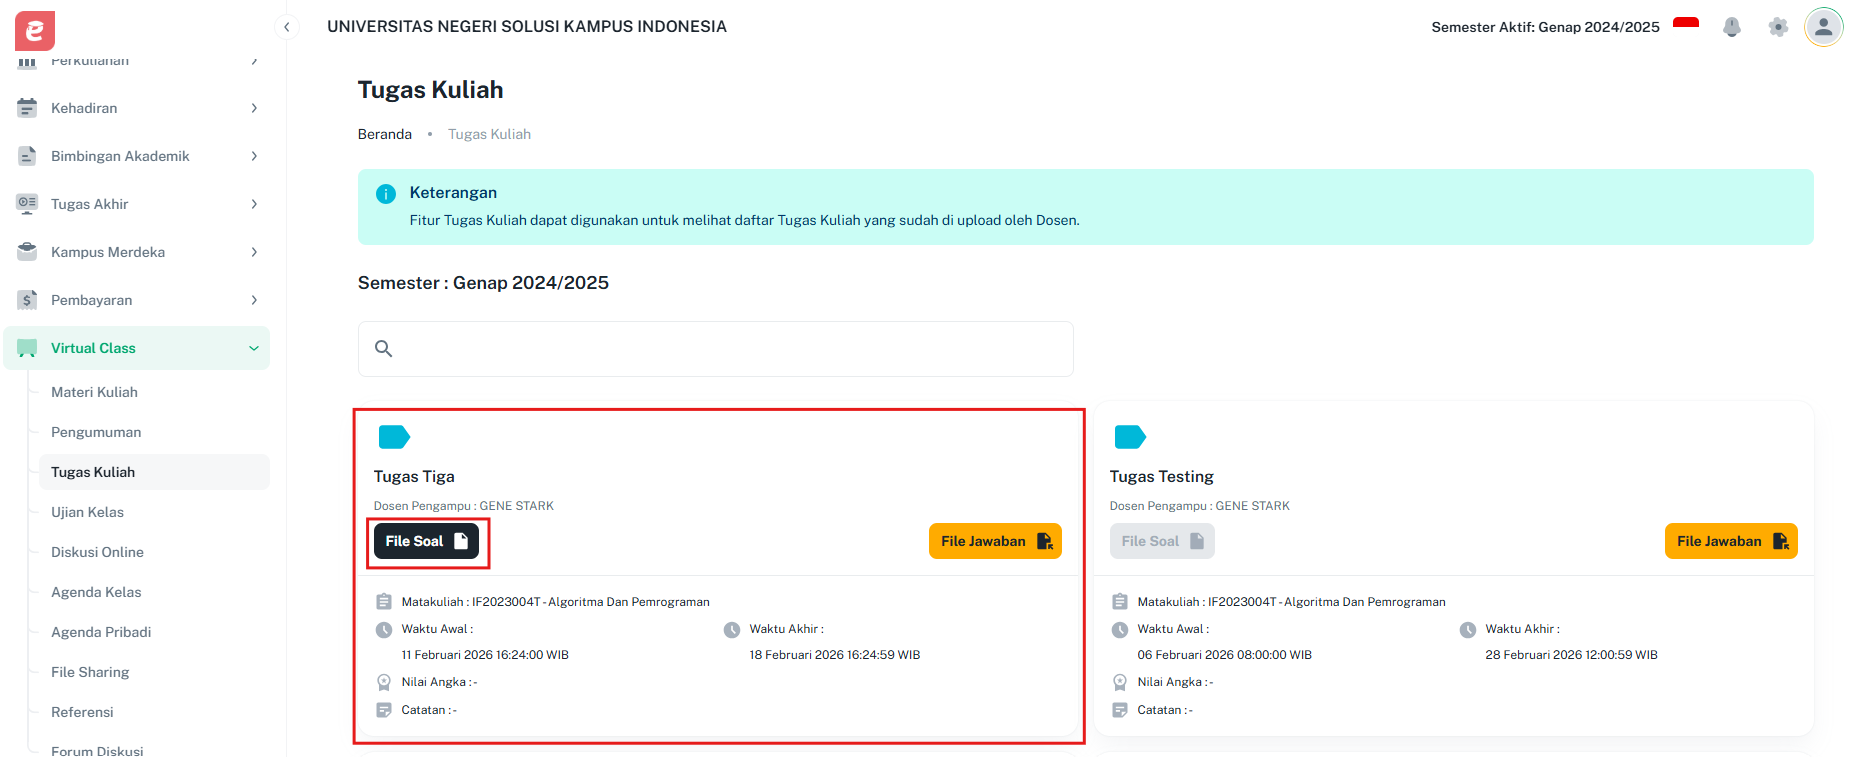
Task: Open the notifications bell icon
Action: pos(1732,27)
